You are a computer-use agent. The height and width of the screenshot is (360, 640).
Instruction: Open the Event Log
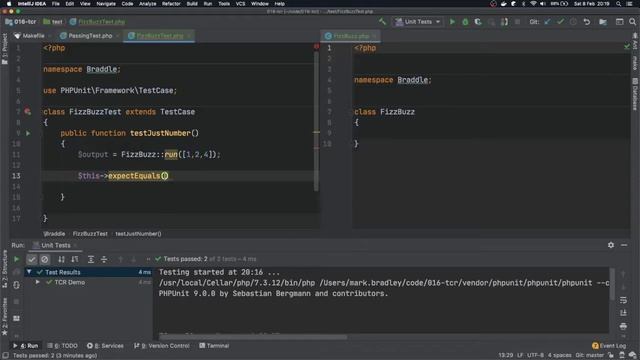(609, 346)
